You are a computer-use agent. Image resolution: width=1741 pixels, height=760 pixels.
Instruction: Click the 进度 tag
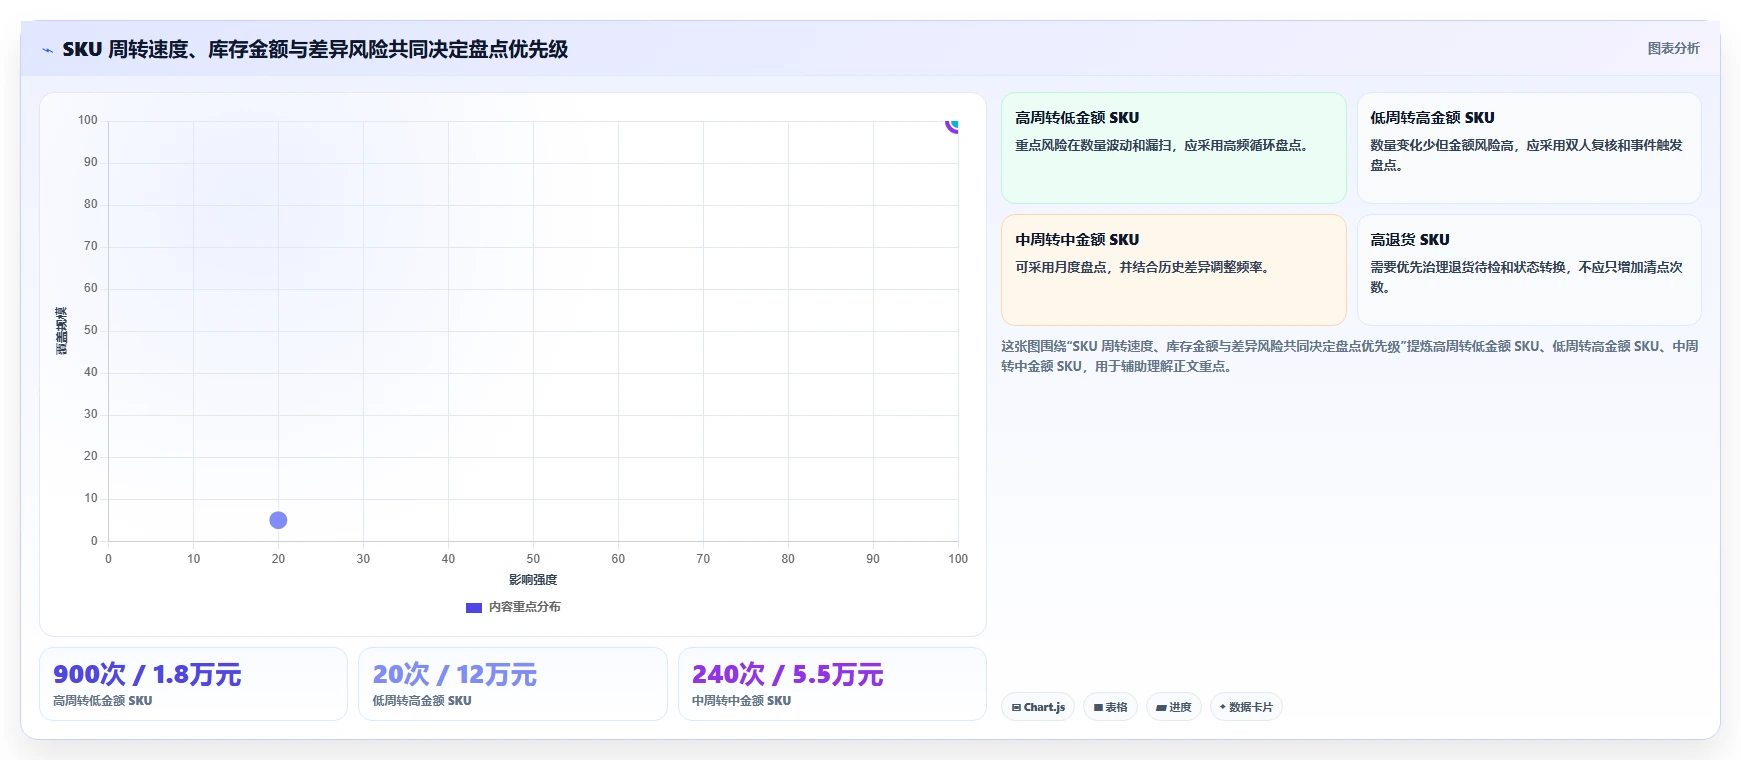coord(1174,707)
